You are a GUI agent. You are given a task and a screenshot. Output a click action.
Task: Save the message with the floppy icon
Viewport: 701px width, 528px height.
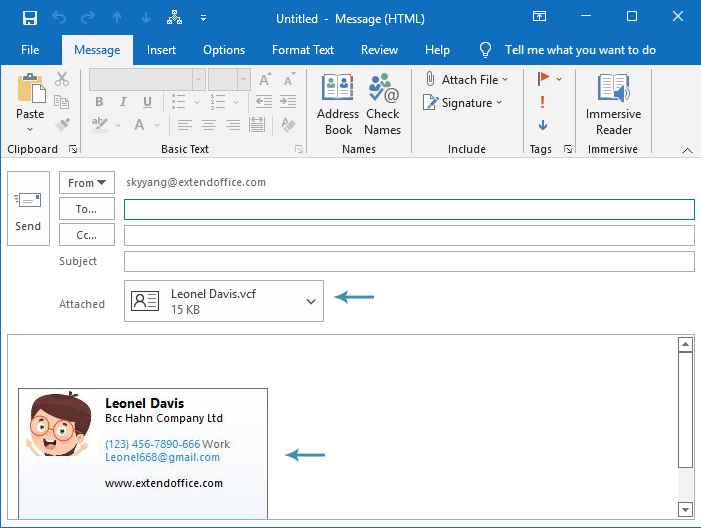(x=30, y=18)
